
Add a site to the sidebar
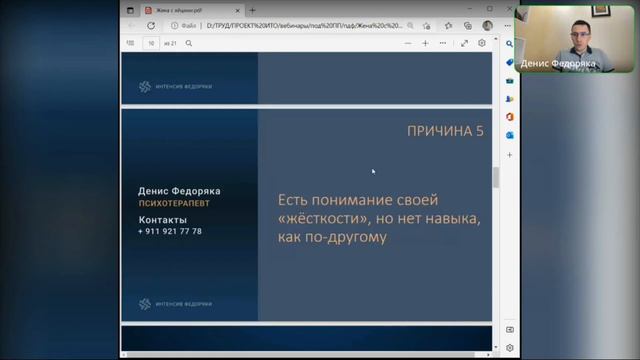coord(509,155)
